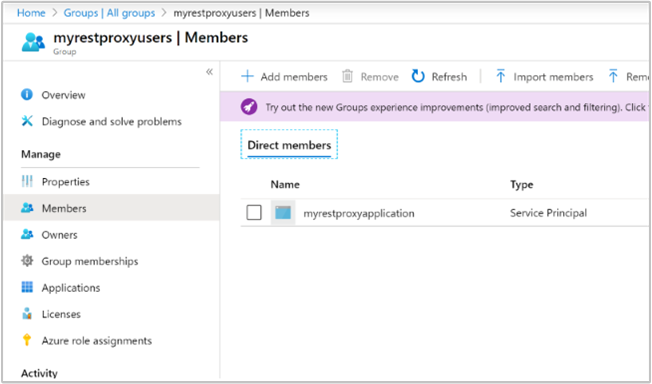Open the myrestproxyapplication member link
652x384 pixels.
point(359,213)
